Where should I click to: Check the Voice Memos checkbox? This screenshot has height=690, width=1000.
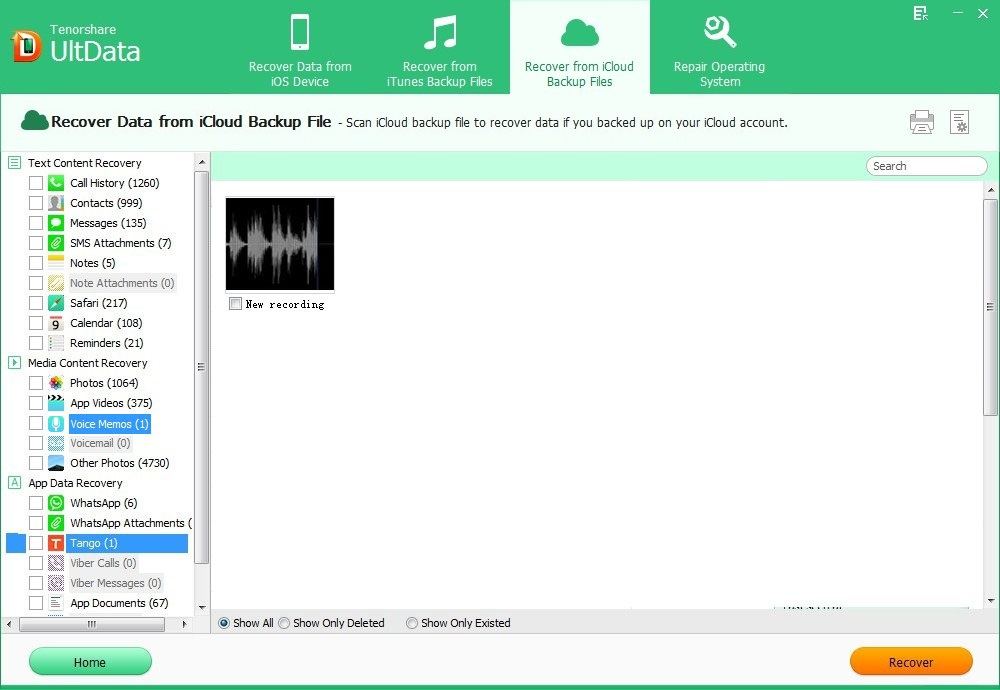37,423
